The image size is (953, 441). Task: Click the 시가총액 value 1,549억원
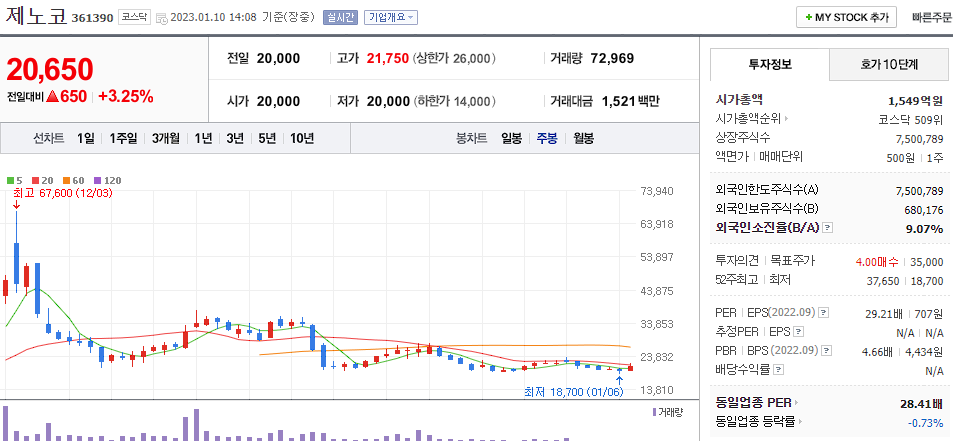(x=915, y=101)
